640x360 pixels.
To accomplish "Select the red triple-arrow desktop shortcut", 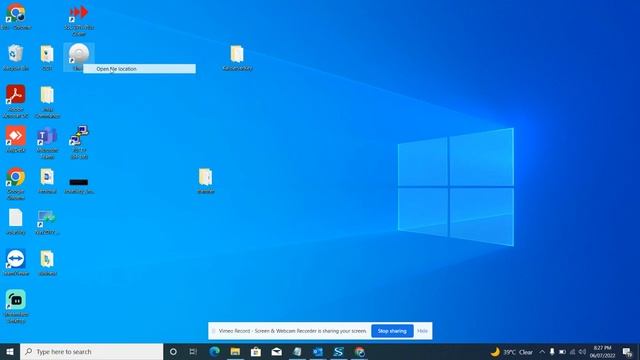I will click(79, 20).
